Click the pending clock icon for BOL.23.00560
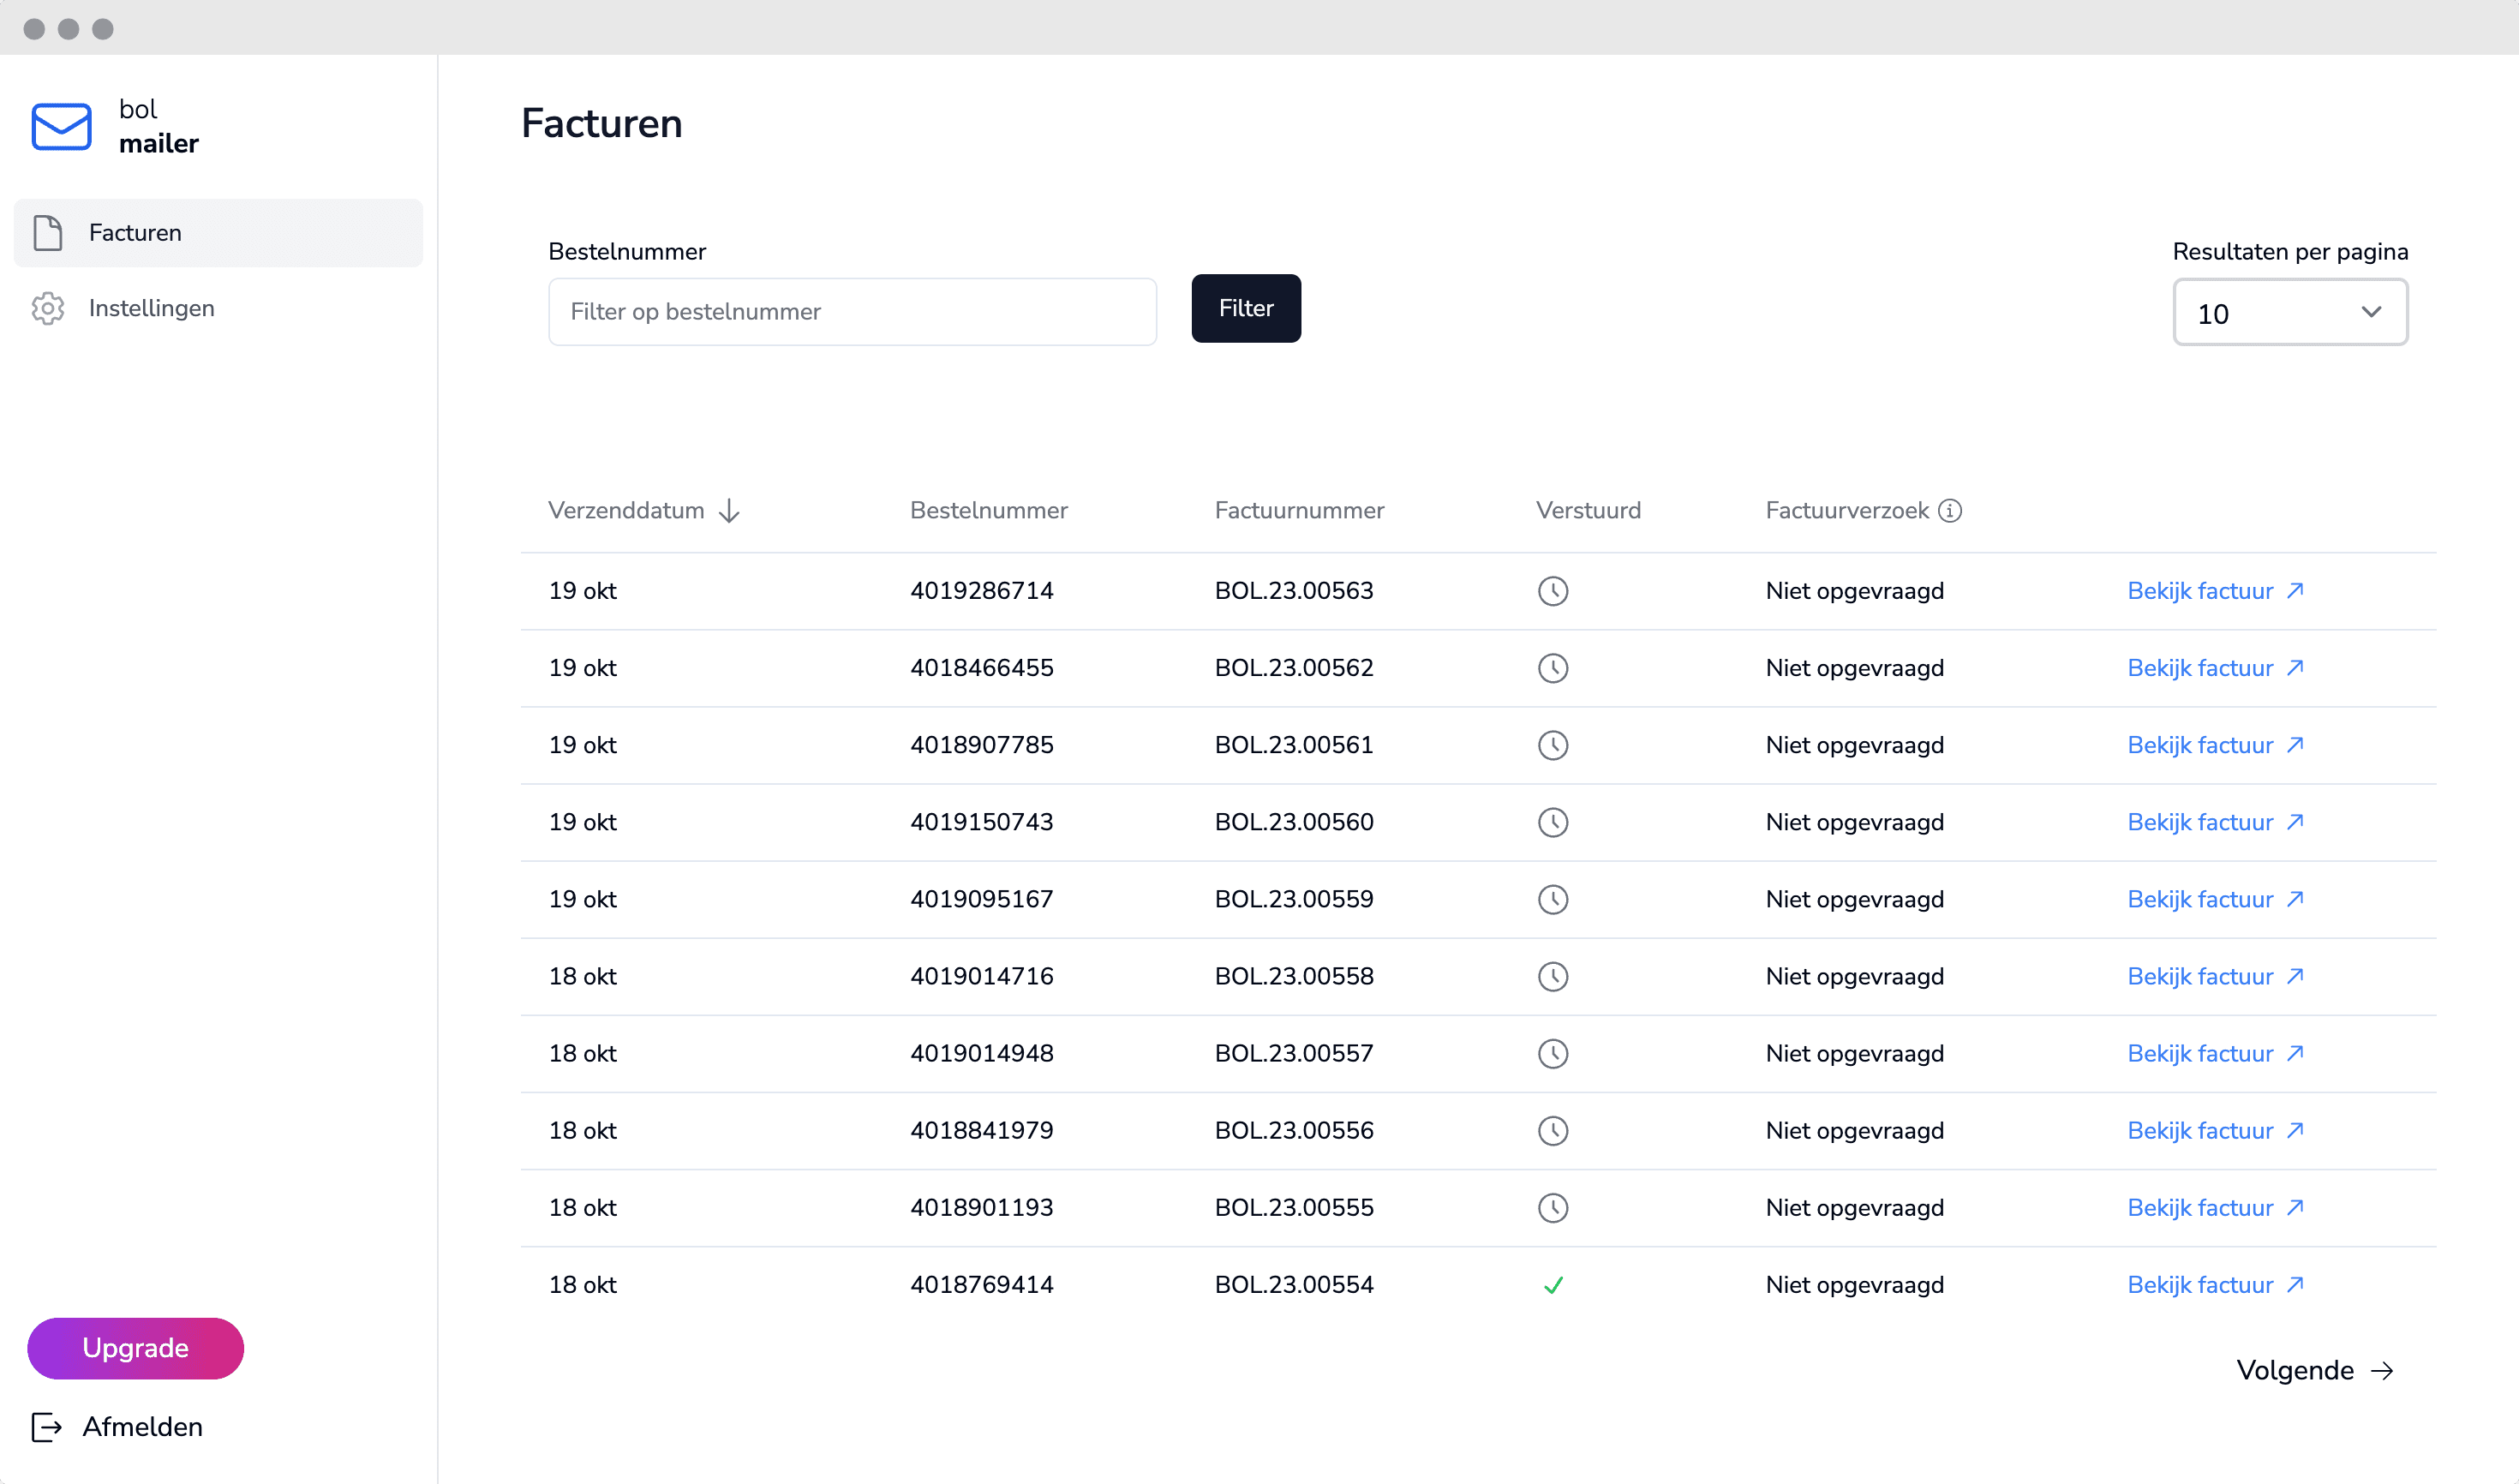Viewport: 2519px width, 1484px height. (x=1552, y=822)
